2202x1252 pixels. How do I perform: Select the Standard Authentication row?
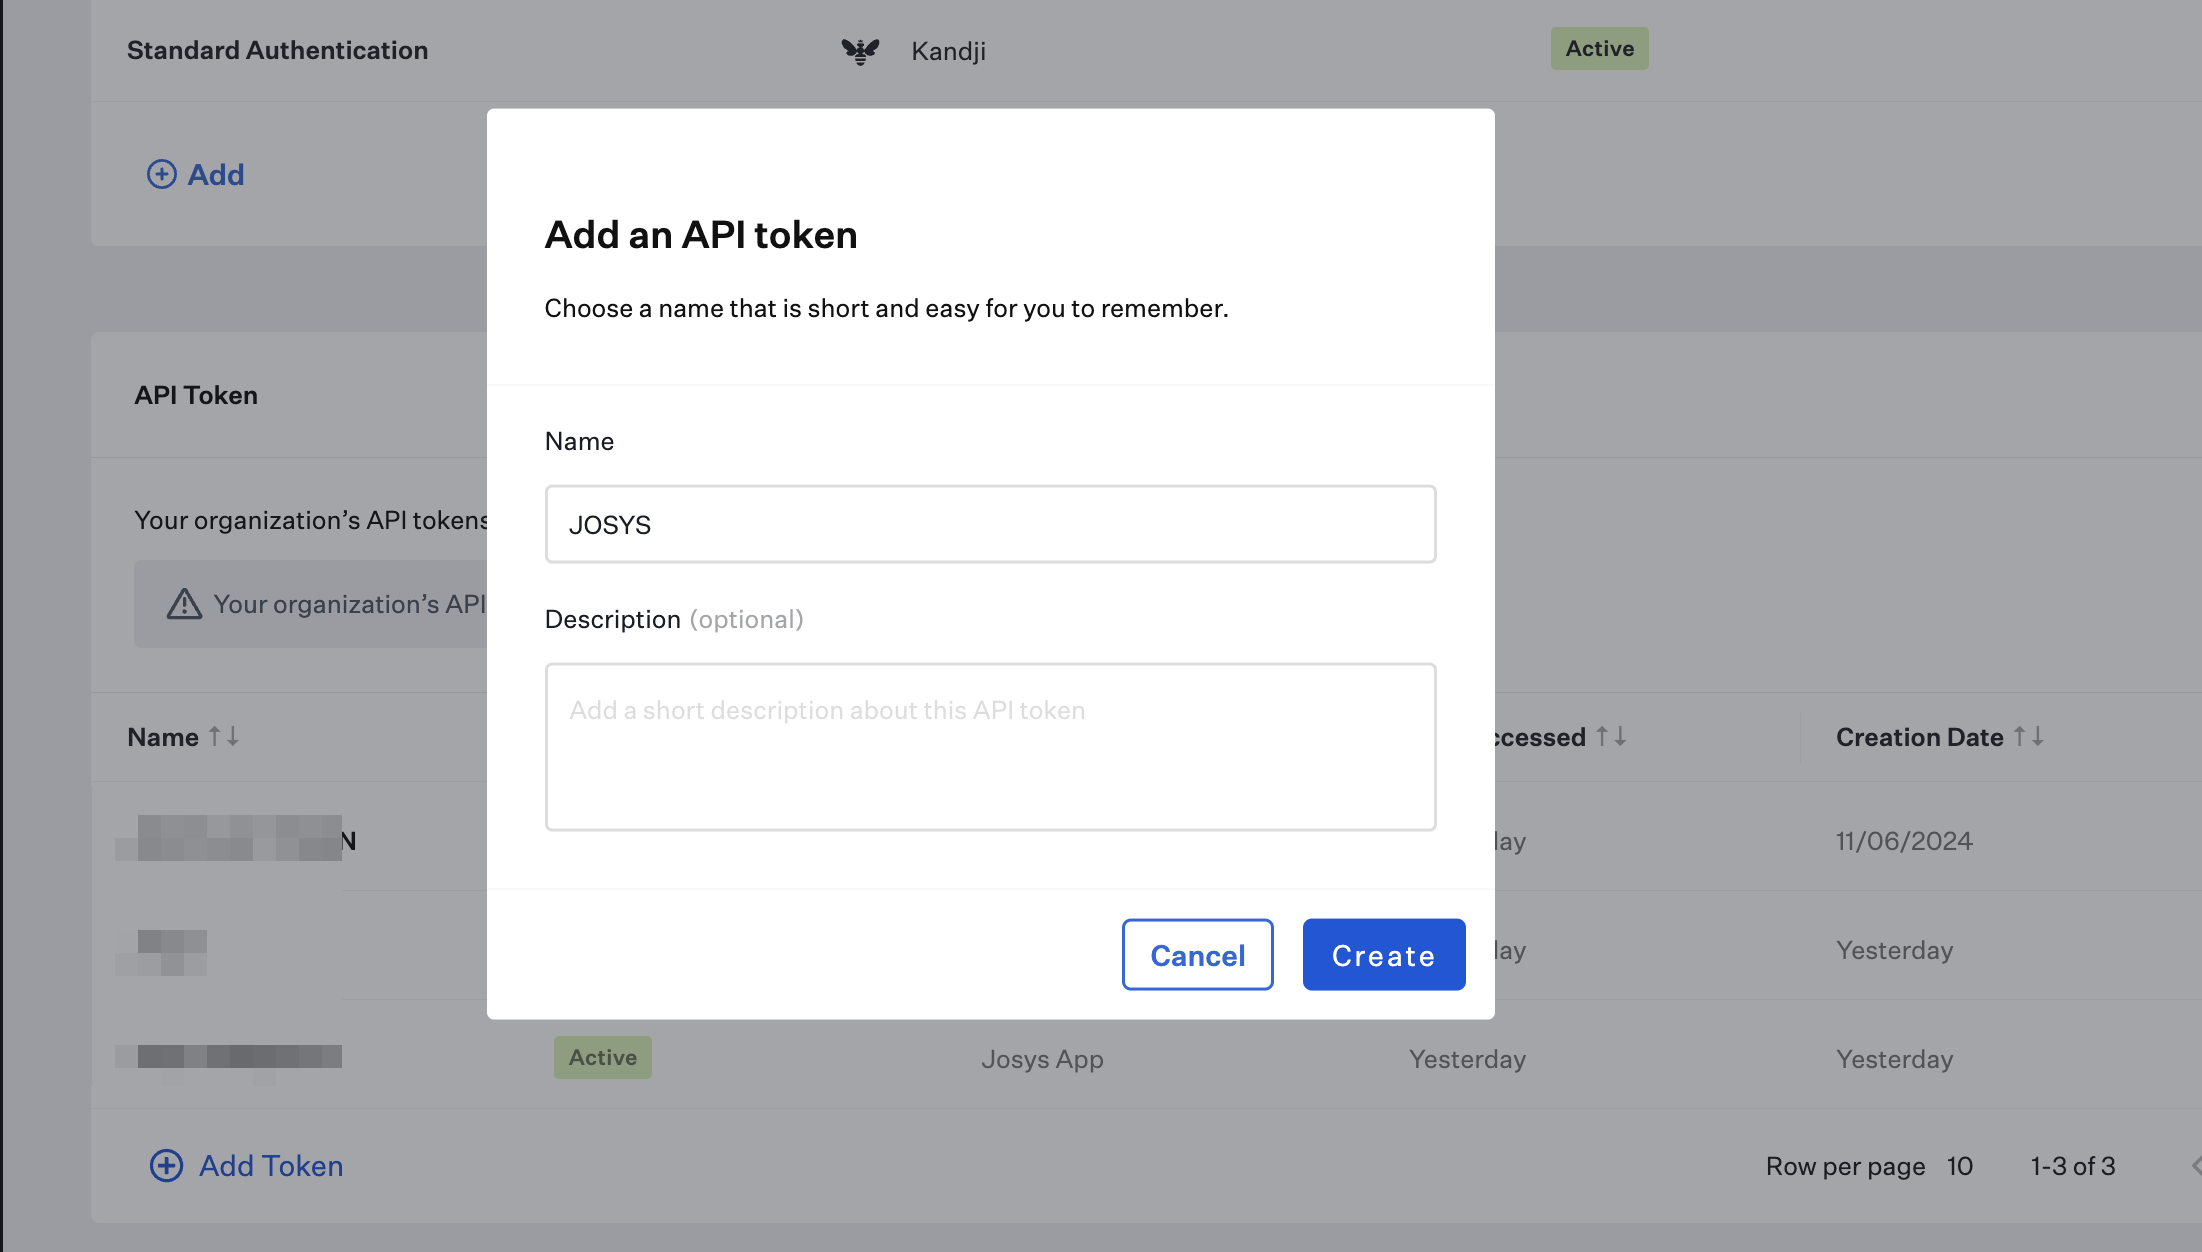(x=277, y=50)
